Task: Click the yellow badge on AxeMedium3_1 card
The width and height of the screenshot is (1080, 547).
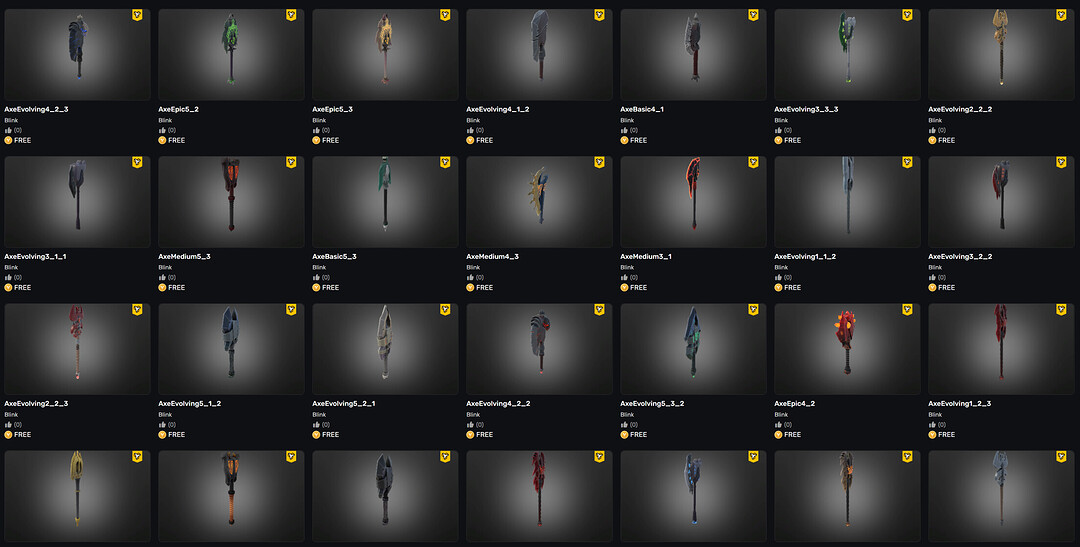Action: [x=754, y=163]
